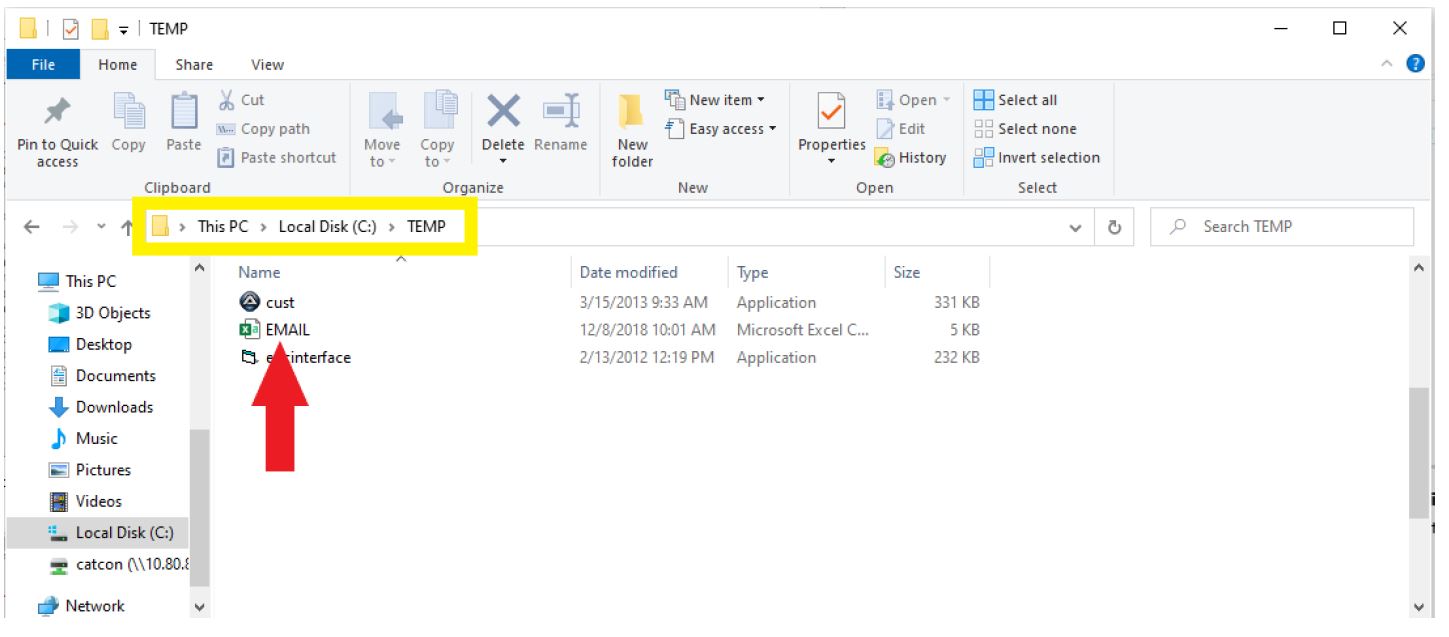Viewport: 1449px width, 637px height.
Task: Click Pin to Quick access icon
Action: coord(57,112)
